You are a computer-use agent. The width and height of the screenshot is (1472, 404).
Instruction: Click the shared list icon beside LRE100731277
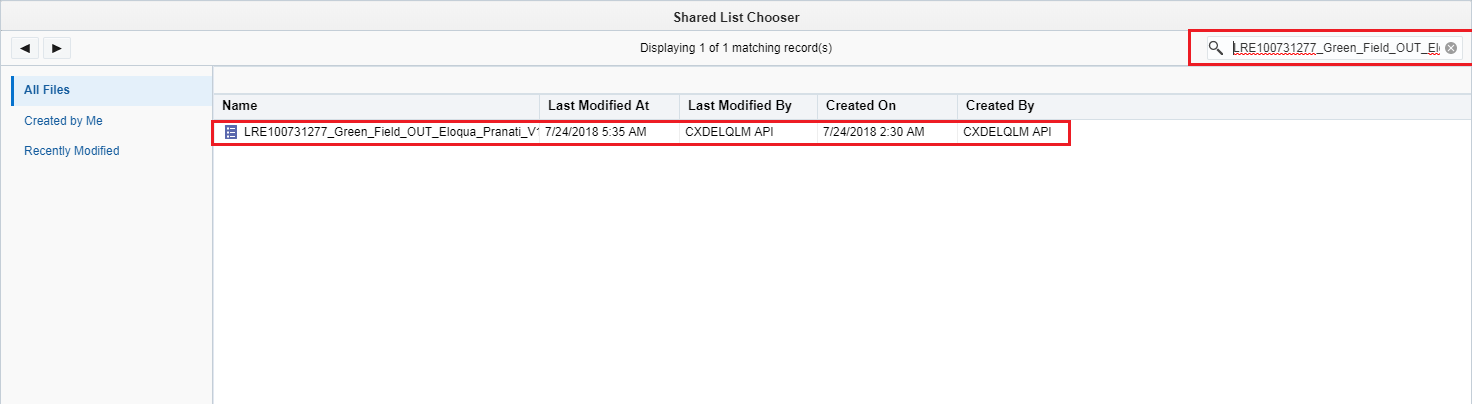pyautogui.click(x=231, y=132)
